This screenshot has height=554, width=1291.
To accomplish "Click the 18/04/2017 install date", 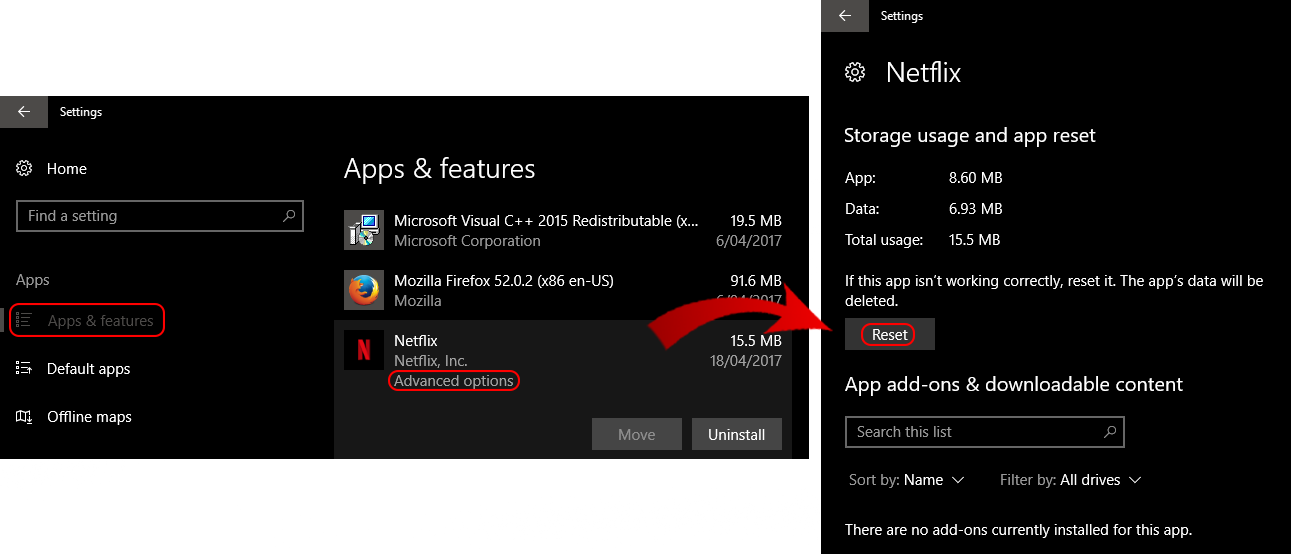I will pyautogui.click(x=747, y=361).
